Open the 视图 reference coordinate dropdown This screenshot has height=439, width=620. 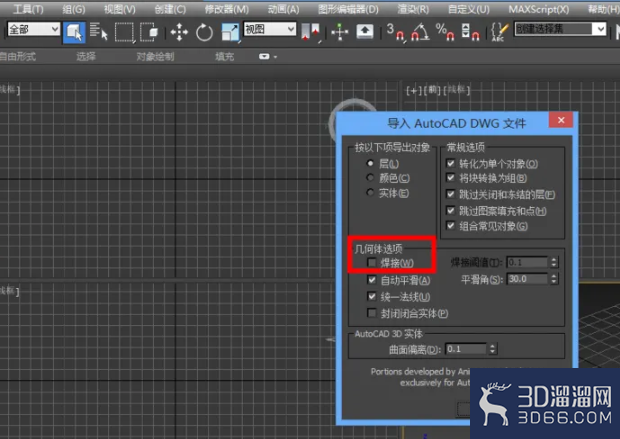270,29
